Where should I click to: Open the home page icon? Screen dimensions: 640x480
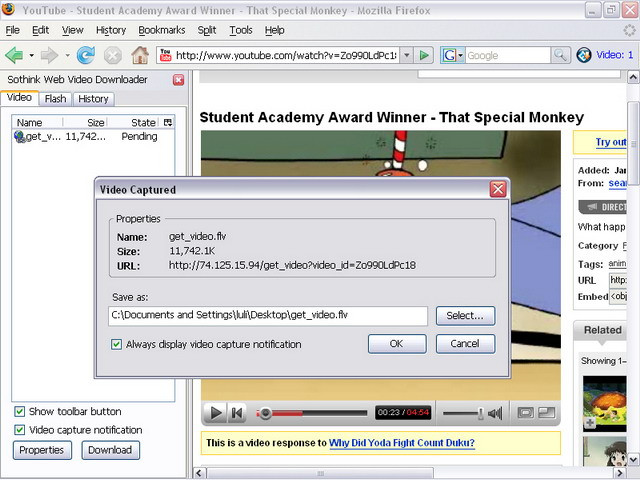(140, 55)
